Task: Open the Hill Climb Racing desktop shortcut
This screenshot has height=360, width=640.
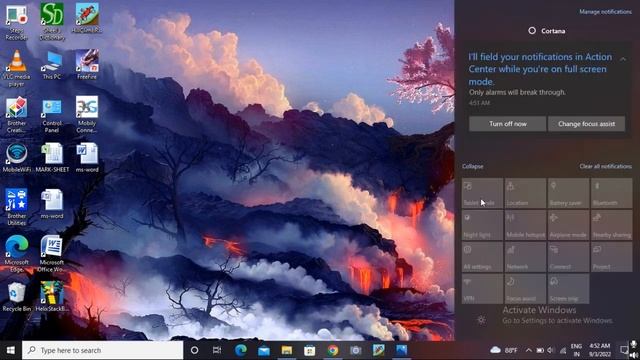Action: point(87,18)
